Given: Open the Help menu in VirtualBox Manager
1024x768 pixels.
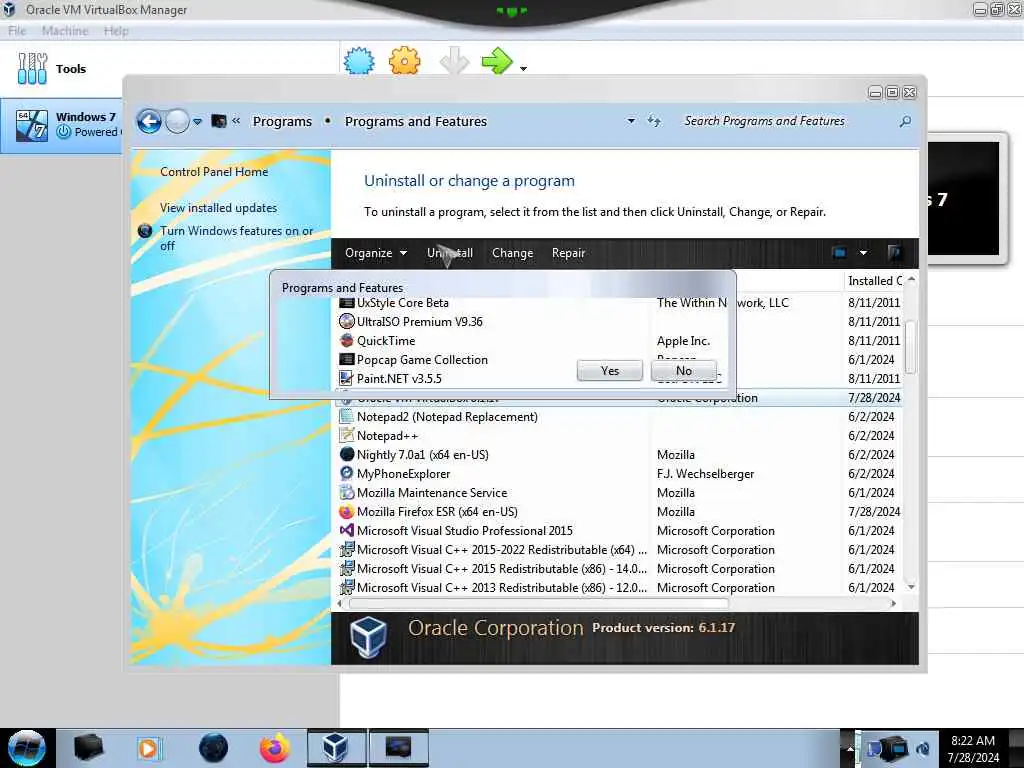Looking at the screenshot, I should pyautogui.click(x=116, y=31).
